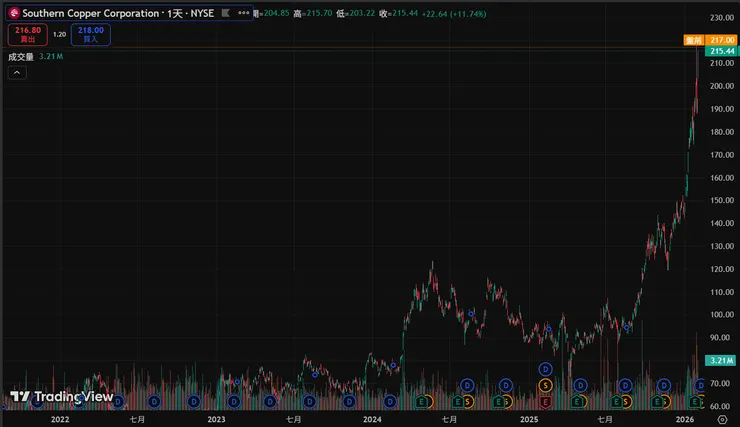
Task: Click the 60.00 price axis label
Action: click(722, 406)
